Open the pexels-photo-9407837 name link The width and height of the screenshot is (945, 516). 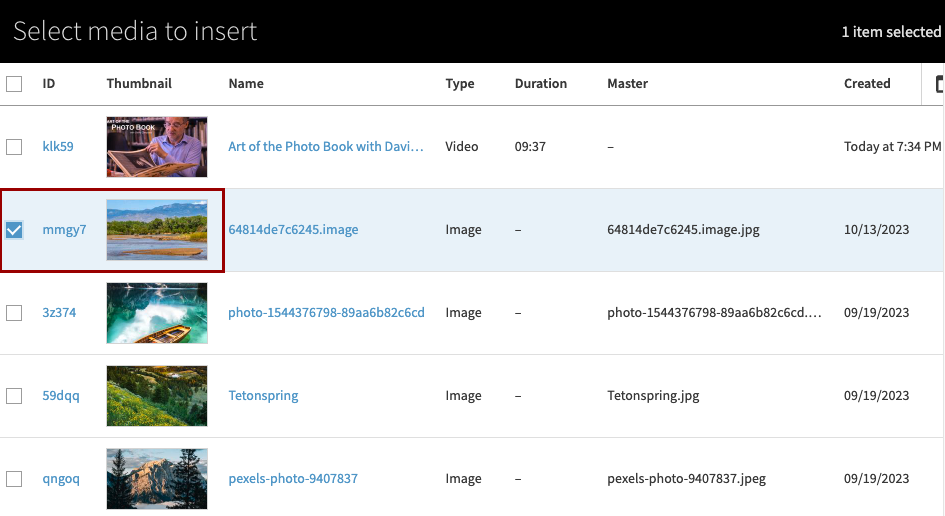click(293, 479)
